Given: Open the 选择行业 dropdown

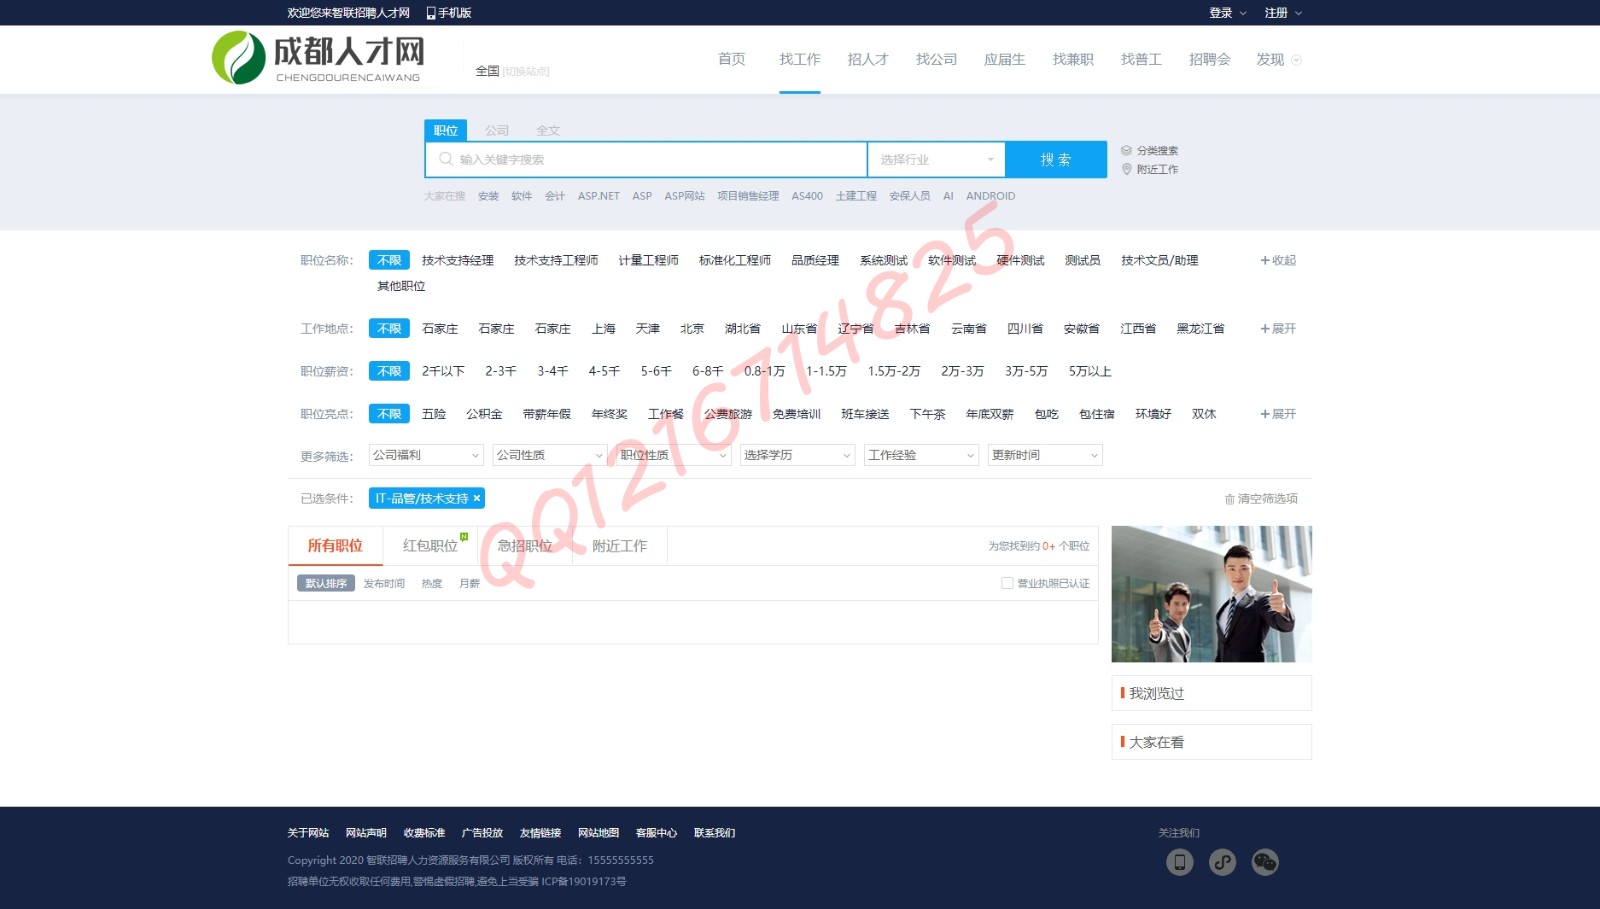Looking at the screenshot, I should (x=936, y=160).
